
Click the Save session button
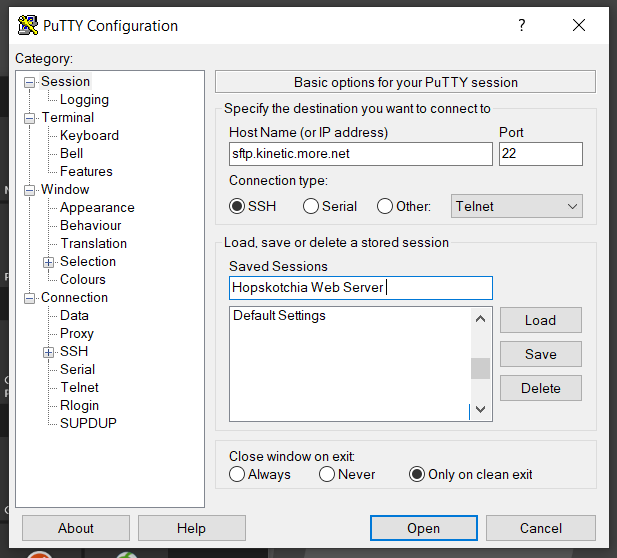click(x=540, y=354)
